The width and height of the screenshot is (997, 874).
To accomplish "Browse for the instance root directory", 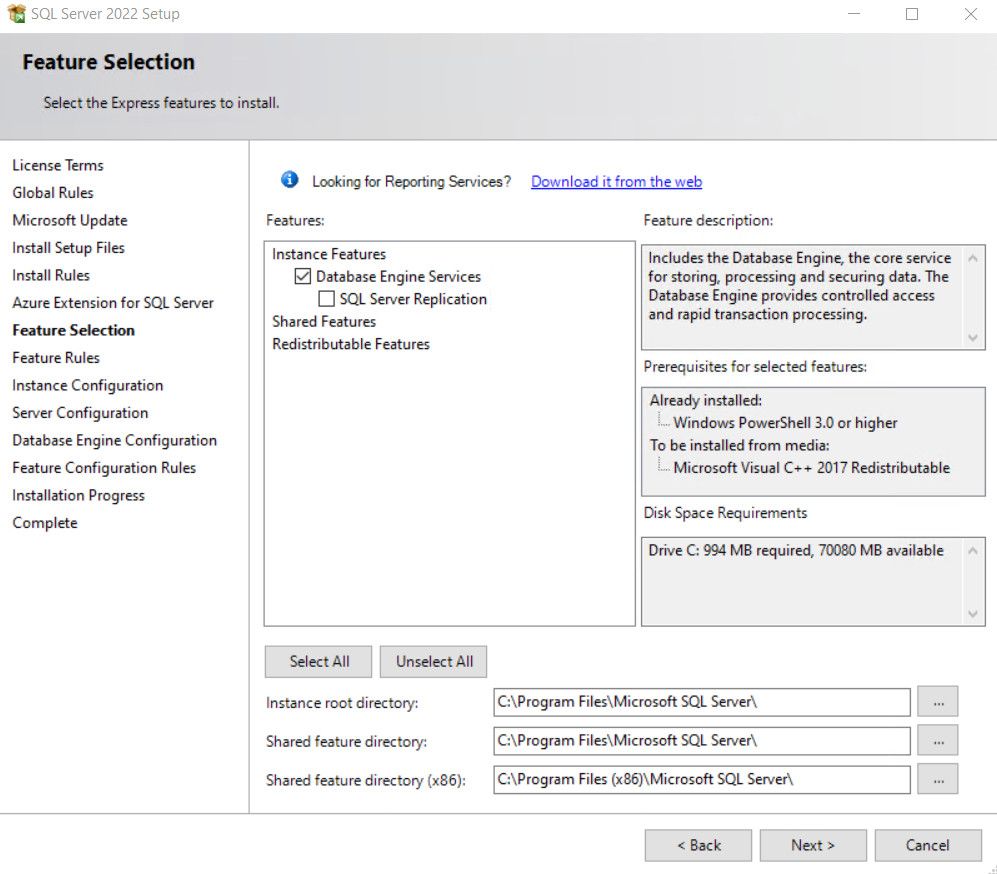I will pos(937,702).
